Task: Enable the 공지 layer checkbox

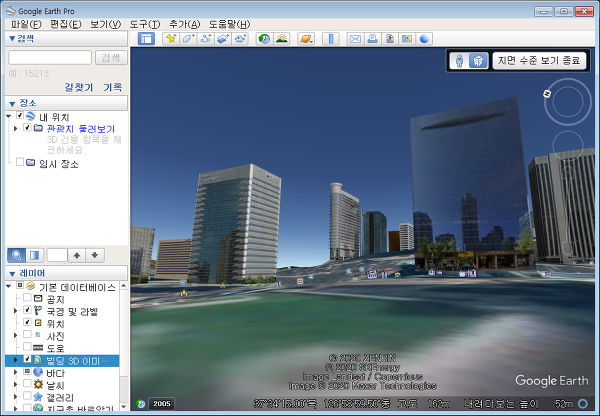Action: (27, 297)
